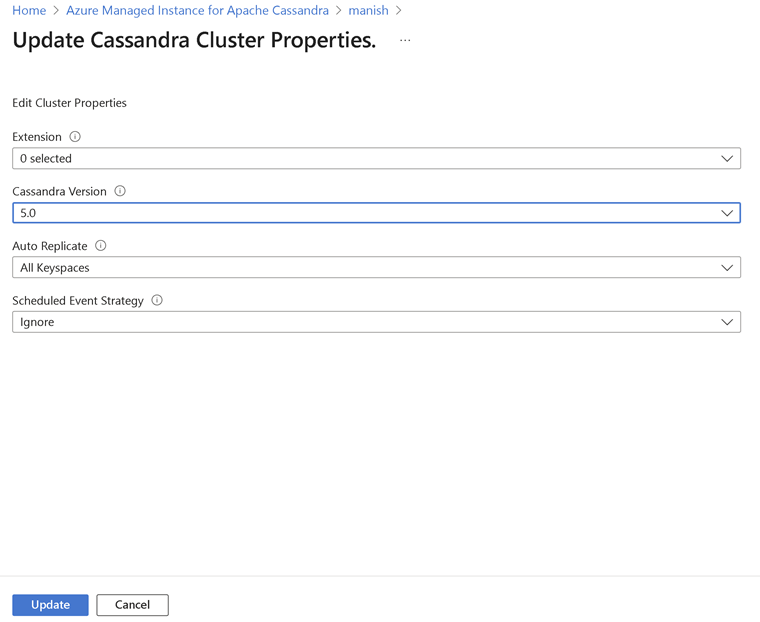The image size is (760, 622).
Task: Click the Extension field label
Action: click(x=37, y=137)
